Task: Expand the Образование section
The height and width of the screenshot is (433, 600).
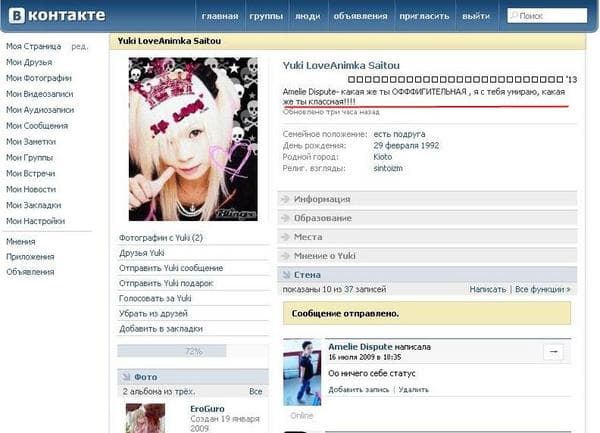Action: coord(427,218)
